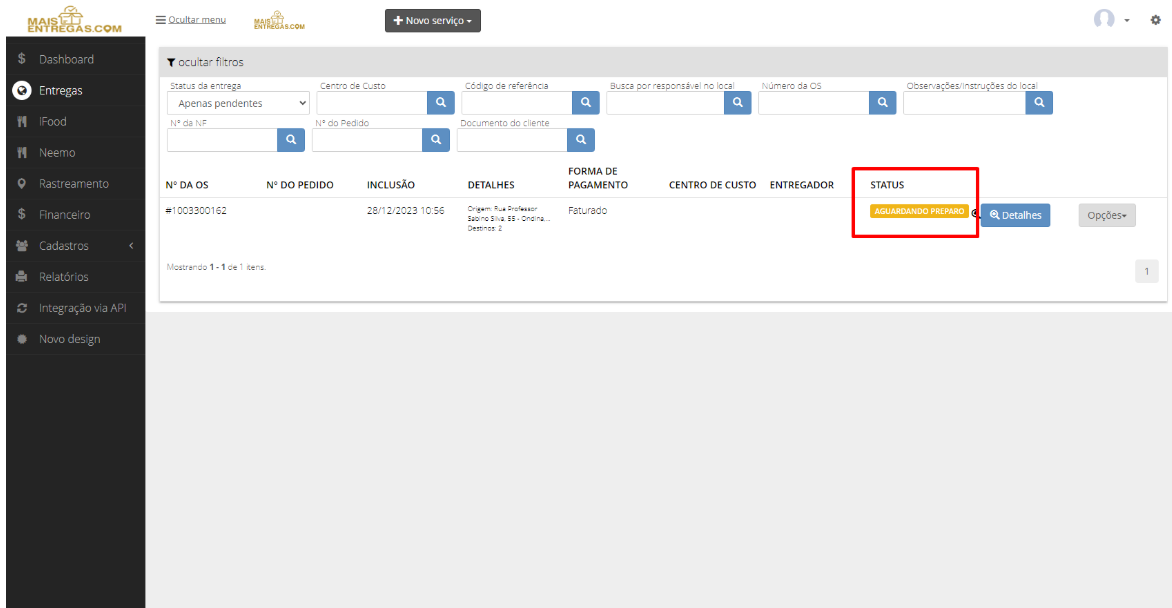Click search icon for Observações/Instruções do local
The width and height of the screenshot is (1172, 608).
coord(1039,102)
